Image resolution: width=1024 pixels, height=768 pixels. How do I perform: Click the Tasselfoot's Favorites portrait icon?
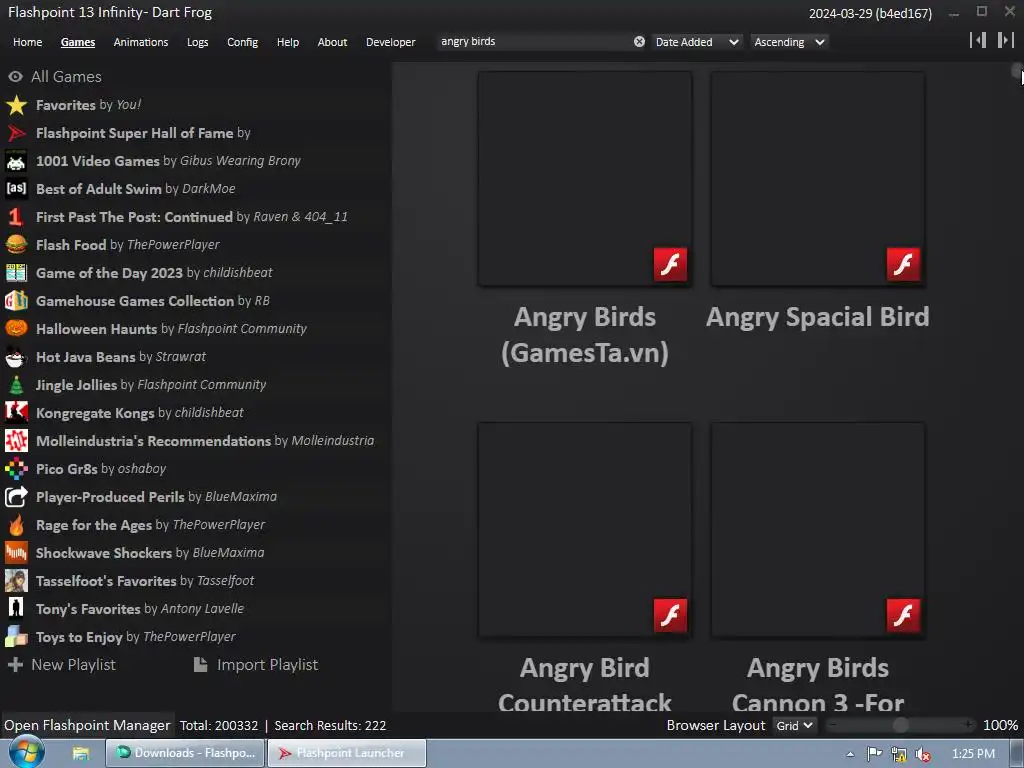[16, 581]
